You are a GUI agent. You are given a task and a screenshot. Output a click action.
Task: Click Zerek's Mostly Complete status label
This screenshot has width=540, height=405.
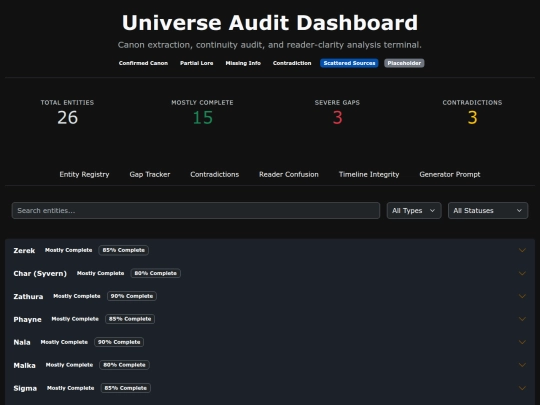69,250
